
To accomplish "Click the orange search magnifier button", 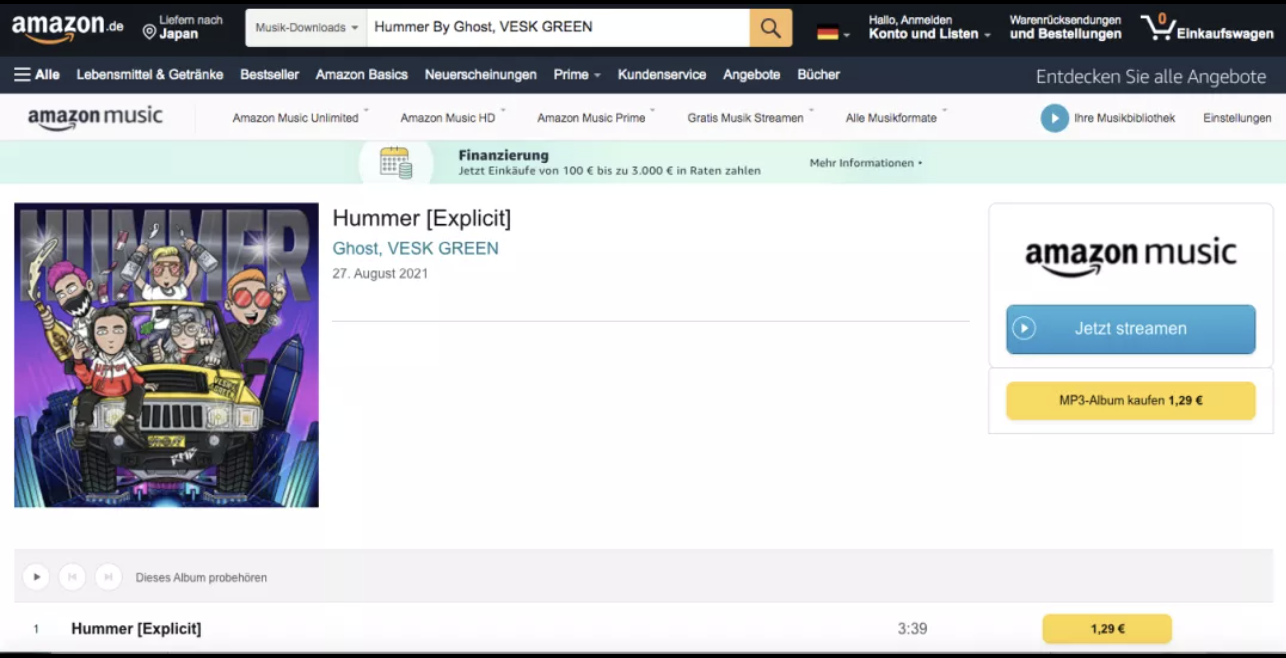I will (x=770, y=28).
